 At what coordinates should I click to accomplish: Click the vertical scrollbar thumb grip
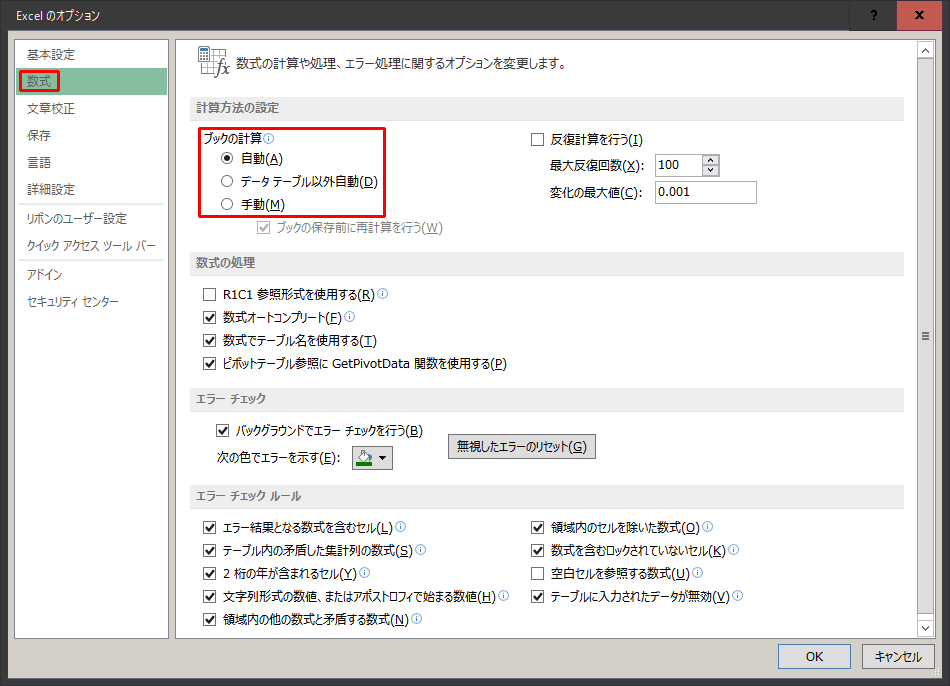point(925,336)
